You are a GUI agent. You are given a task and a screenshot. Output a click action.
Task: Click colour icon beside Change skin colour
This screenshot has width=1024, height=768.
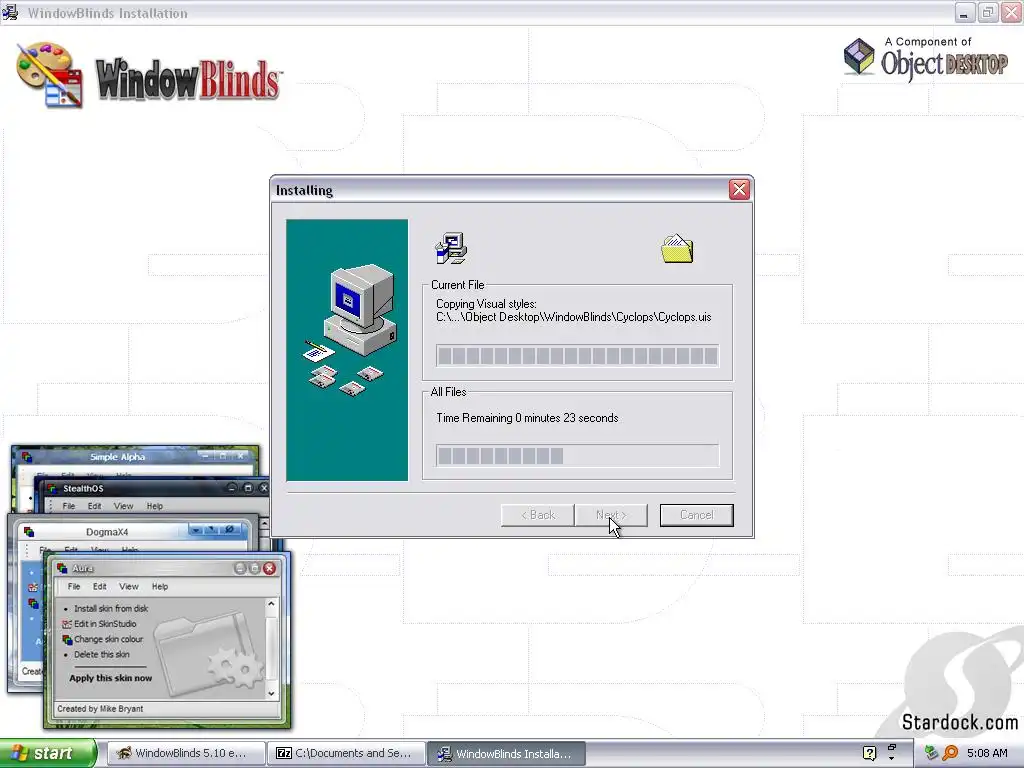[x=67, y=639]
